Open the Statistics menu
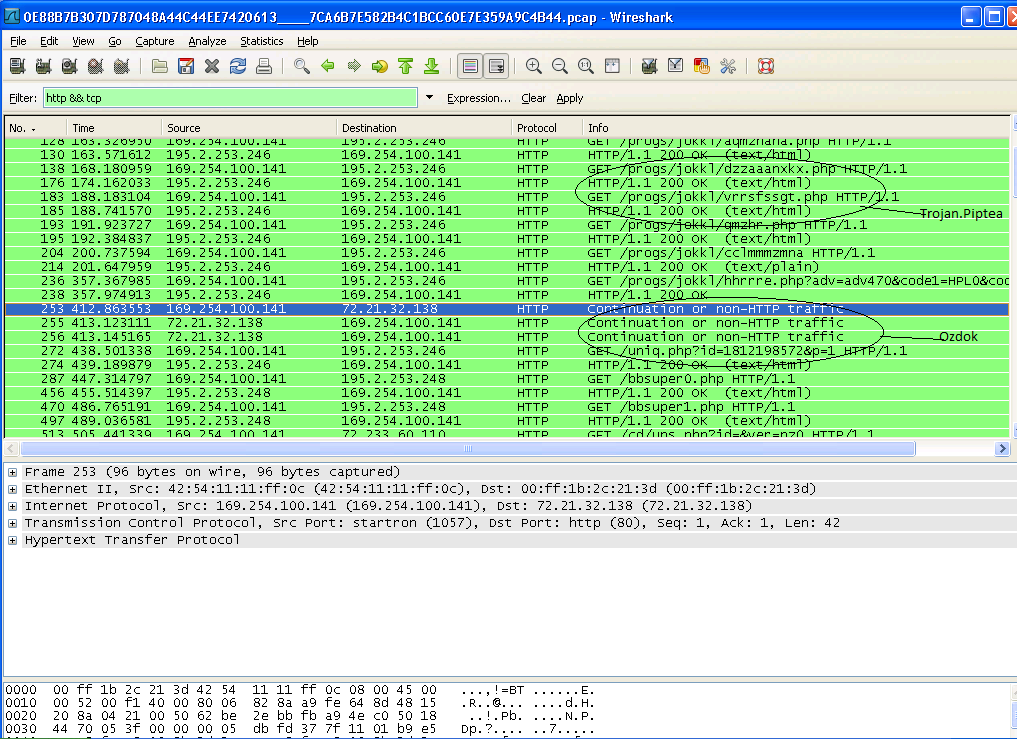This screenshot has width=1017, height=739. 261,41
